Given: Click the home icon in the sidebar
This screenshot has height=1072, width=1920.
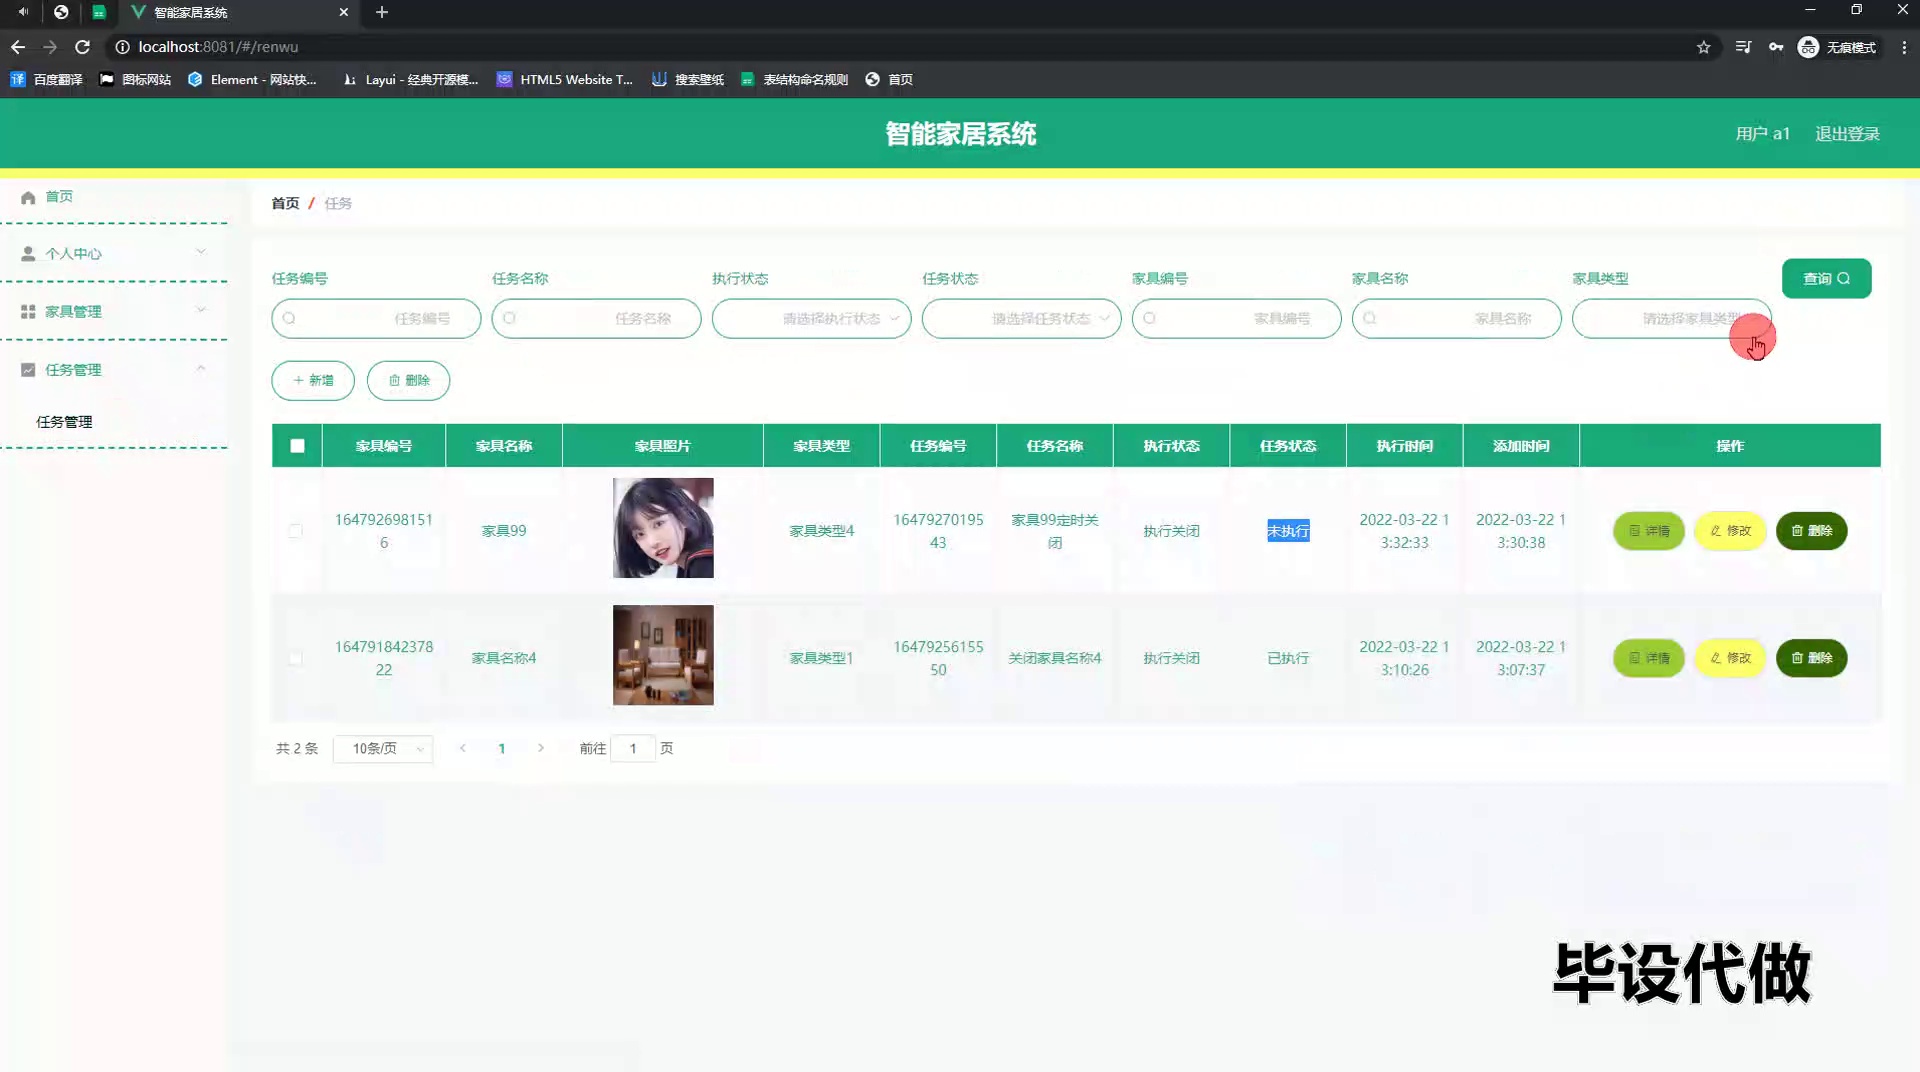Looking at the screenshot, I should [x=28, y=197].
